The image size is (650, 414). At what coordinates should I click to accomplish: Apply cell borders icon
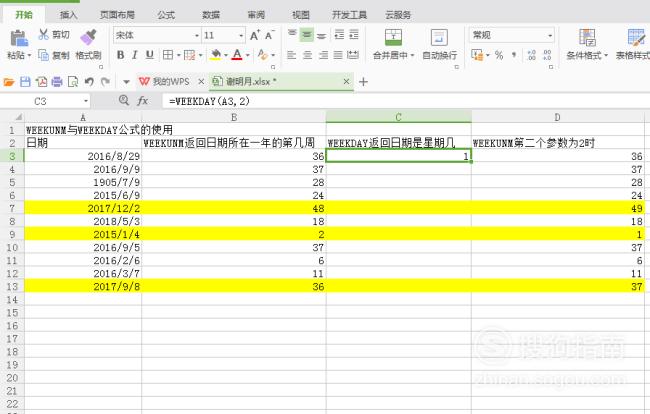click(x=168, y=55)
